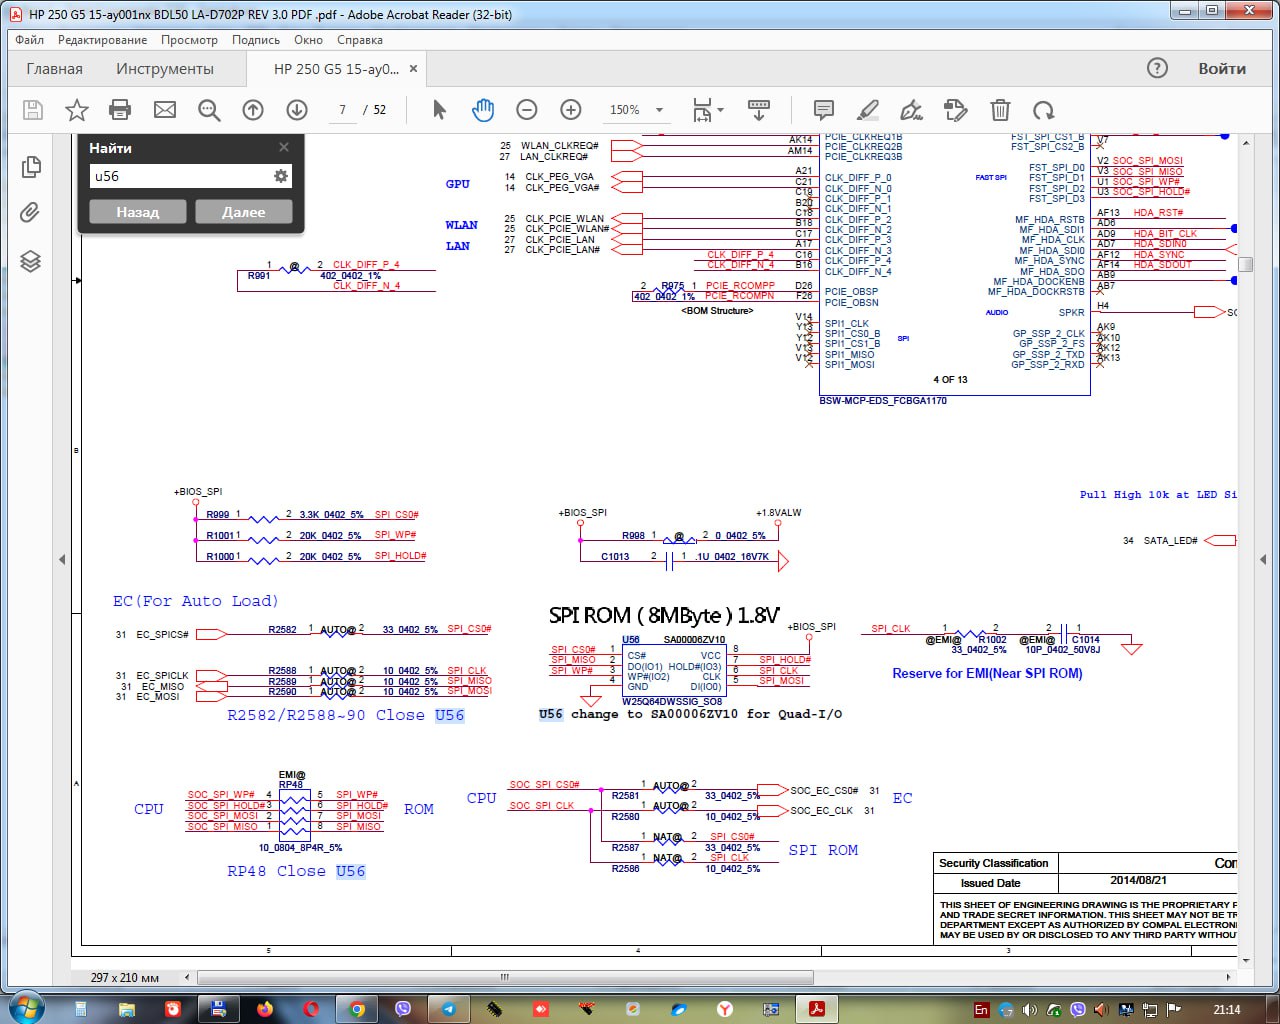This screenshot has width=1280, height=1024.
Task: Click the scroll down arrow
Action: pos(1245,960)
